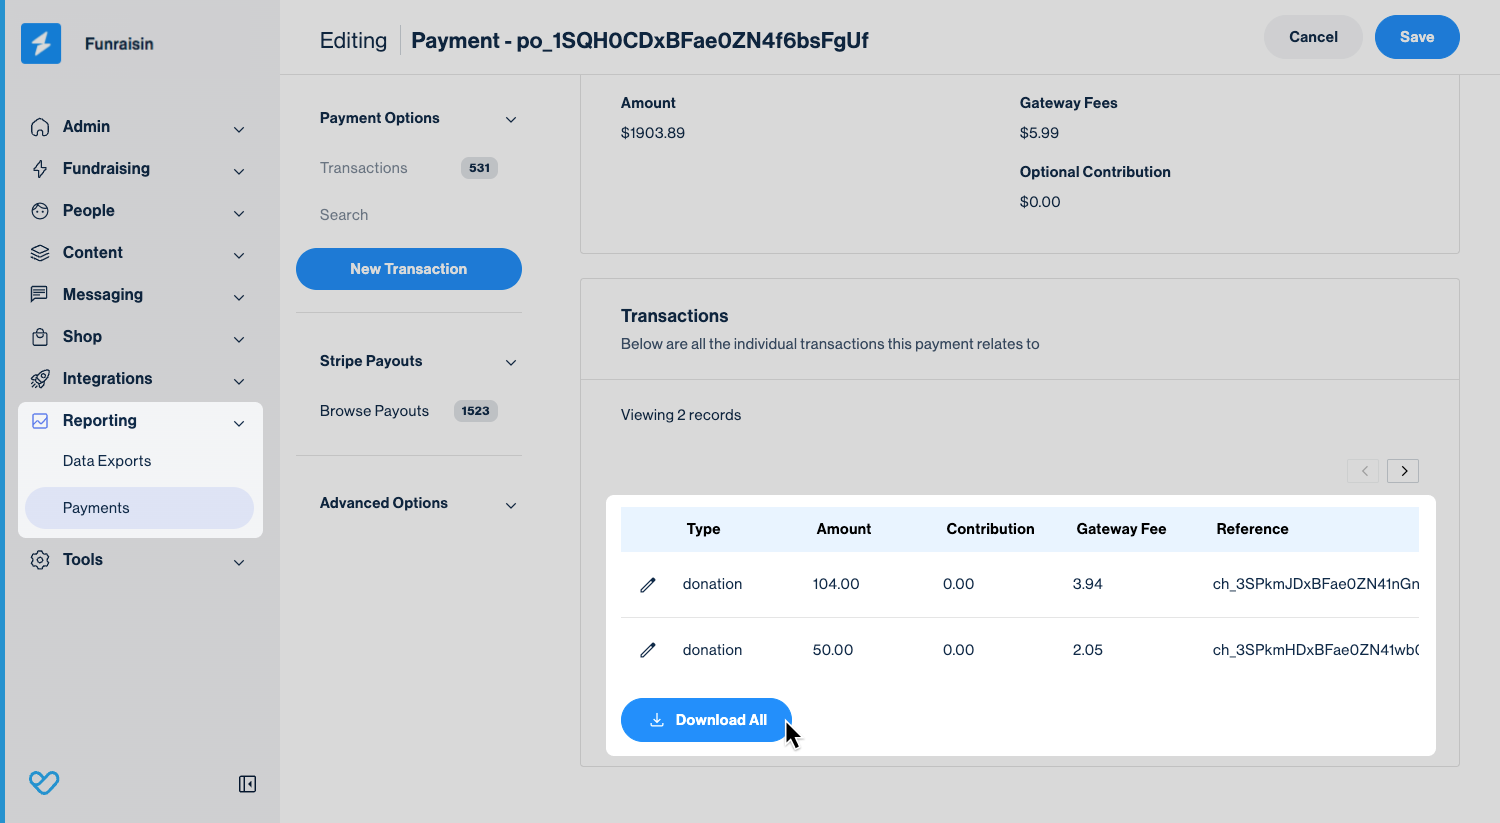This screenshot has width=1500, height=823.
Task: Click the Shop bag icon
Action: pos(40,337)
